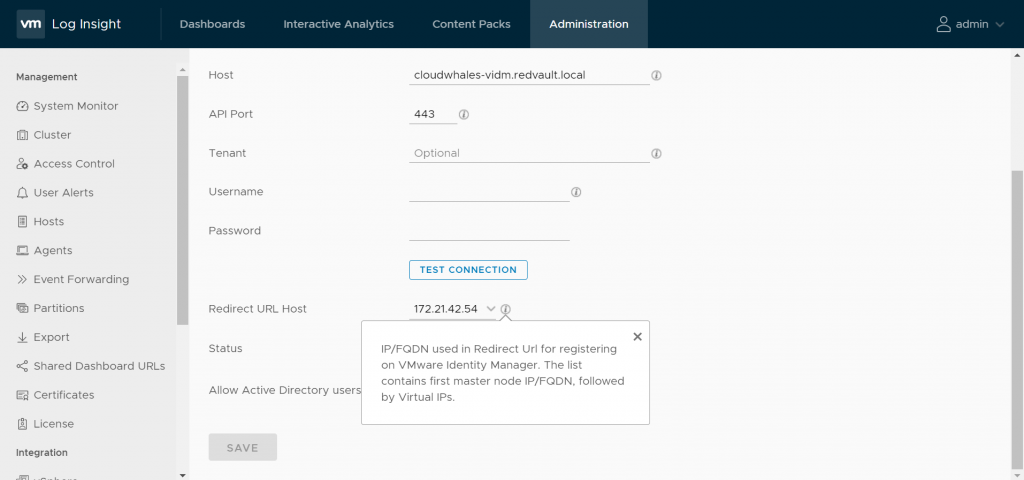Open Partitions page

(59, 308)
